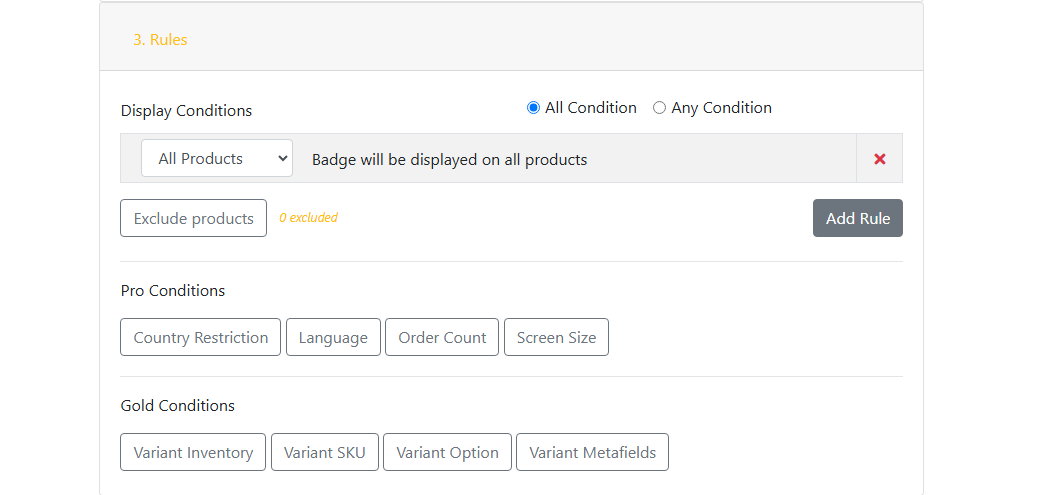Select the Any Condition radio button
The image size is (1045, 495).
click(660, 108)
